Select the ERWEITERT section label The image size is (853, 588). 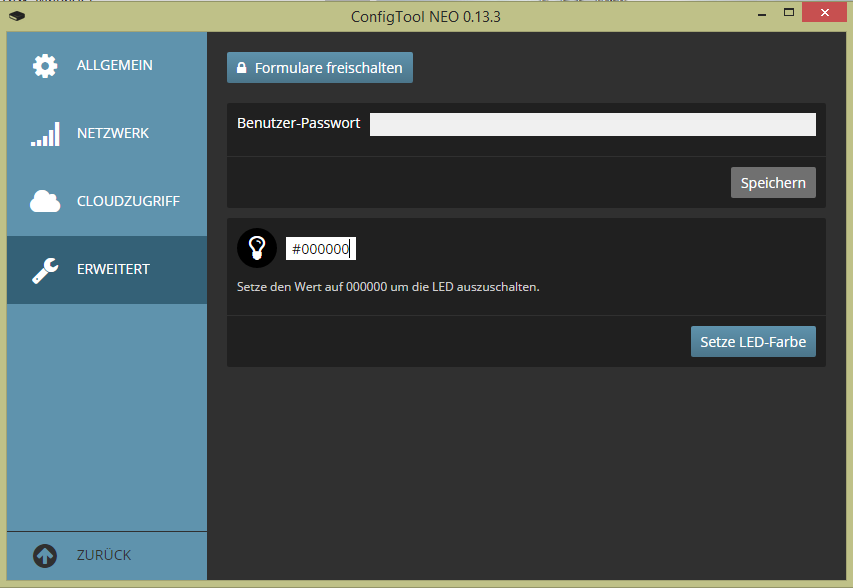pyautogui.click(x=113, y=270)
